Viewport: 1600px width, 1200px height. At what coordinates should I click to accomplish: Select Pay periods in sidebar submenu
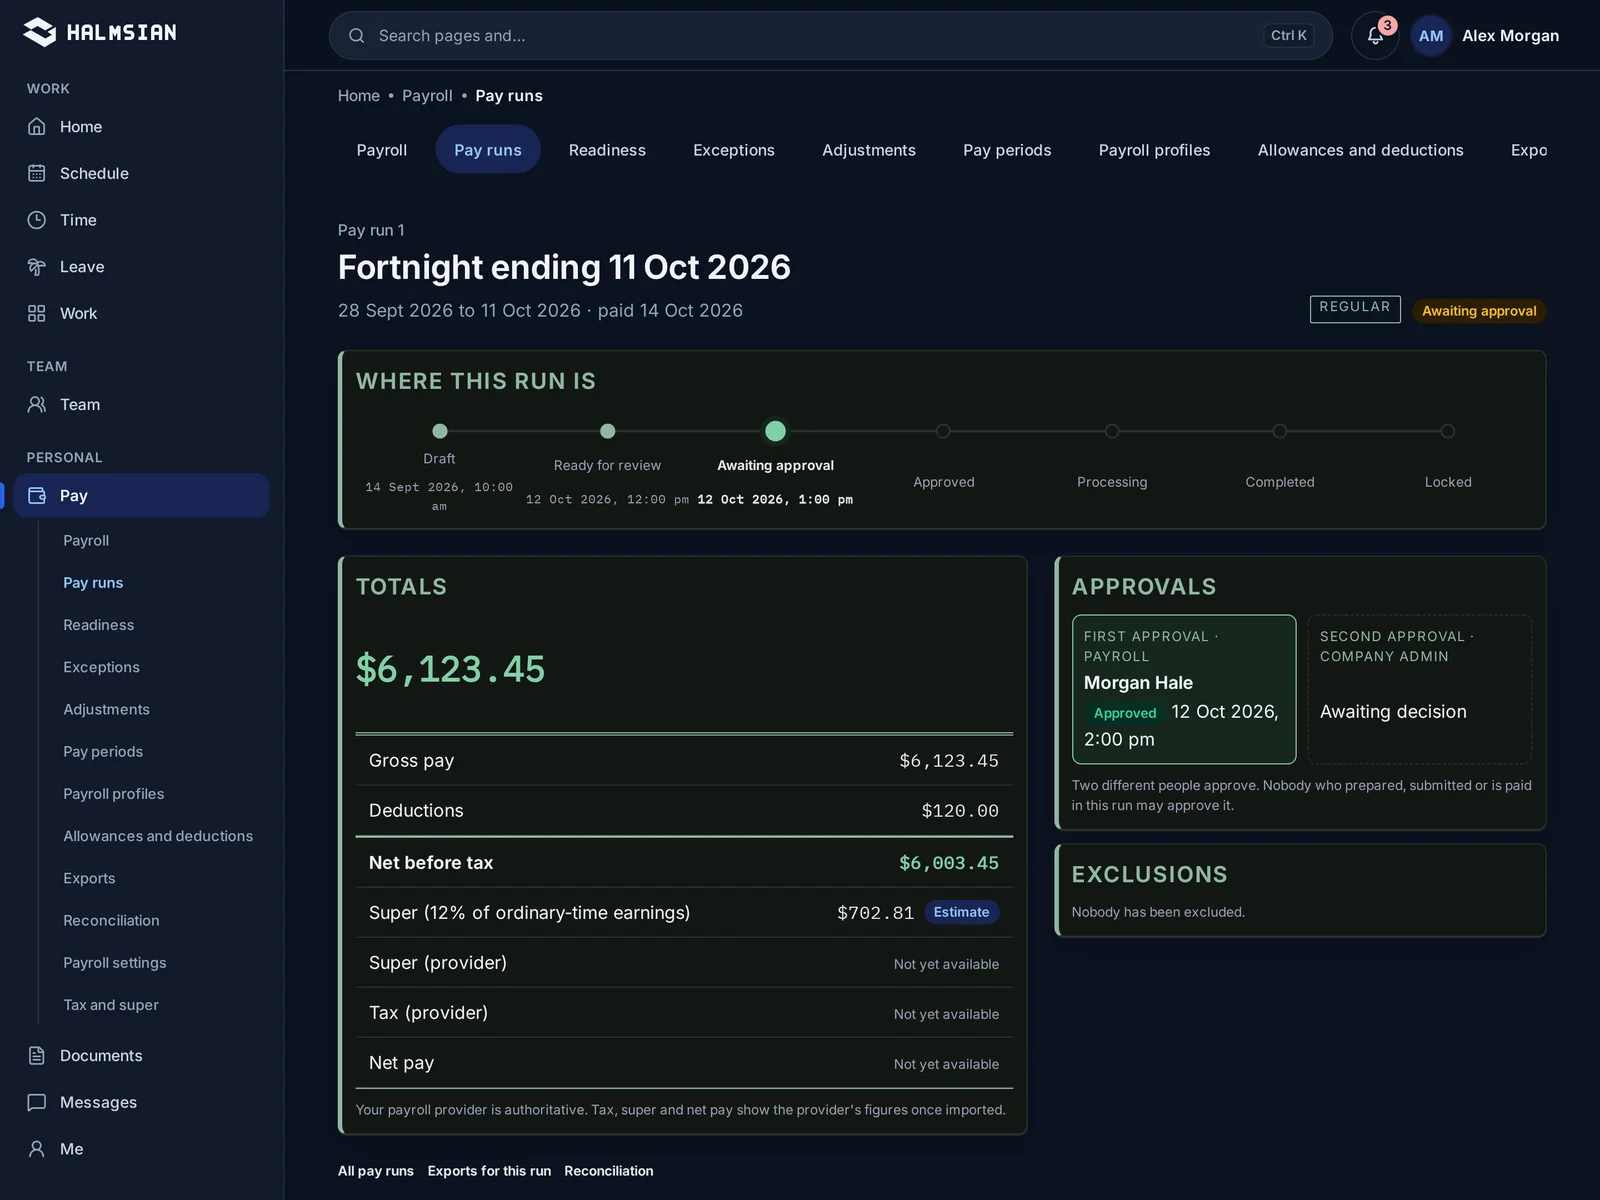point(103,752)
